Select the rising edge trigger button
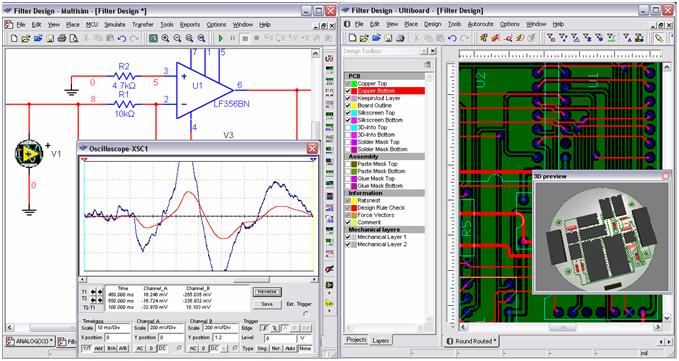The width and height of the screenshot is (679, 361). (x=264, y=328)
